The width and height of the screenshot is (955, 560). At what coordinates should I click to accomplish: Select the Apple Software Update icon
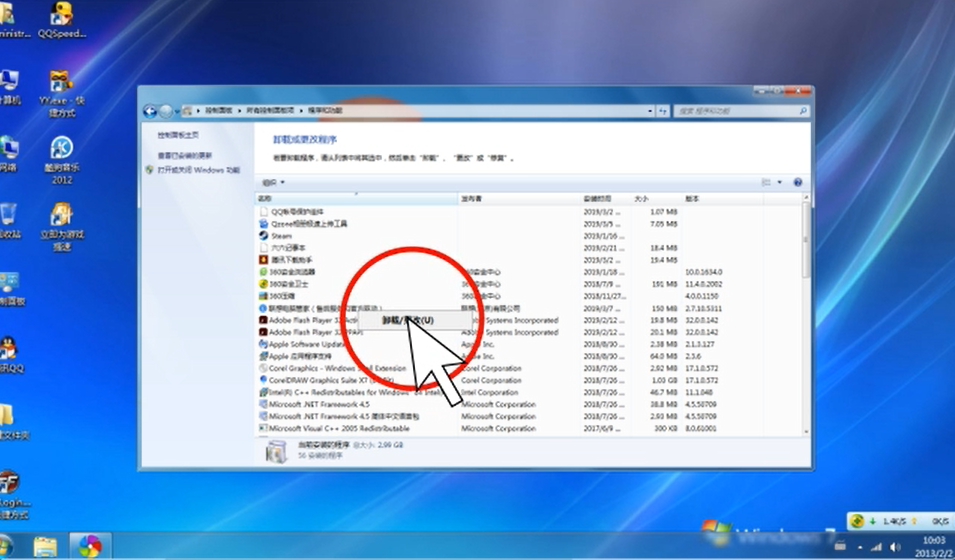[264, 344]
